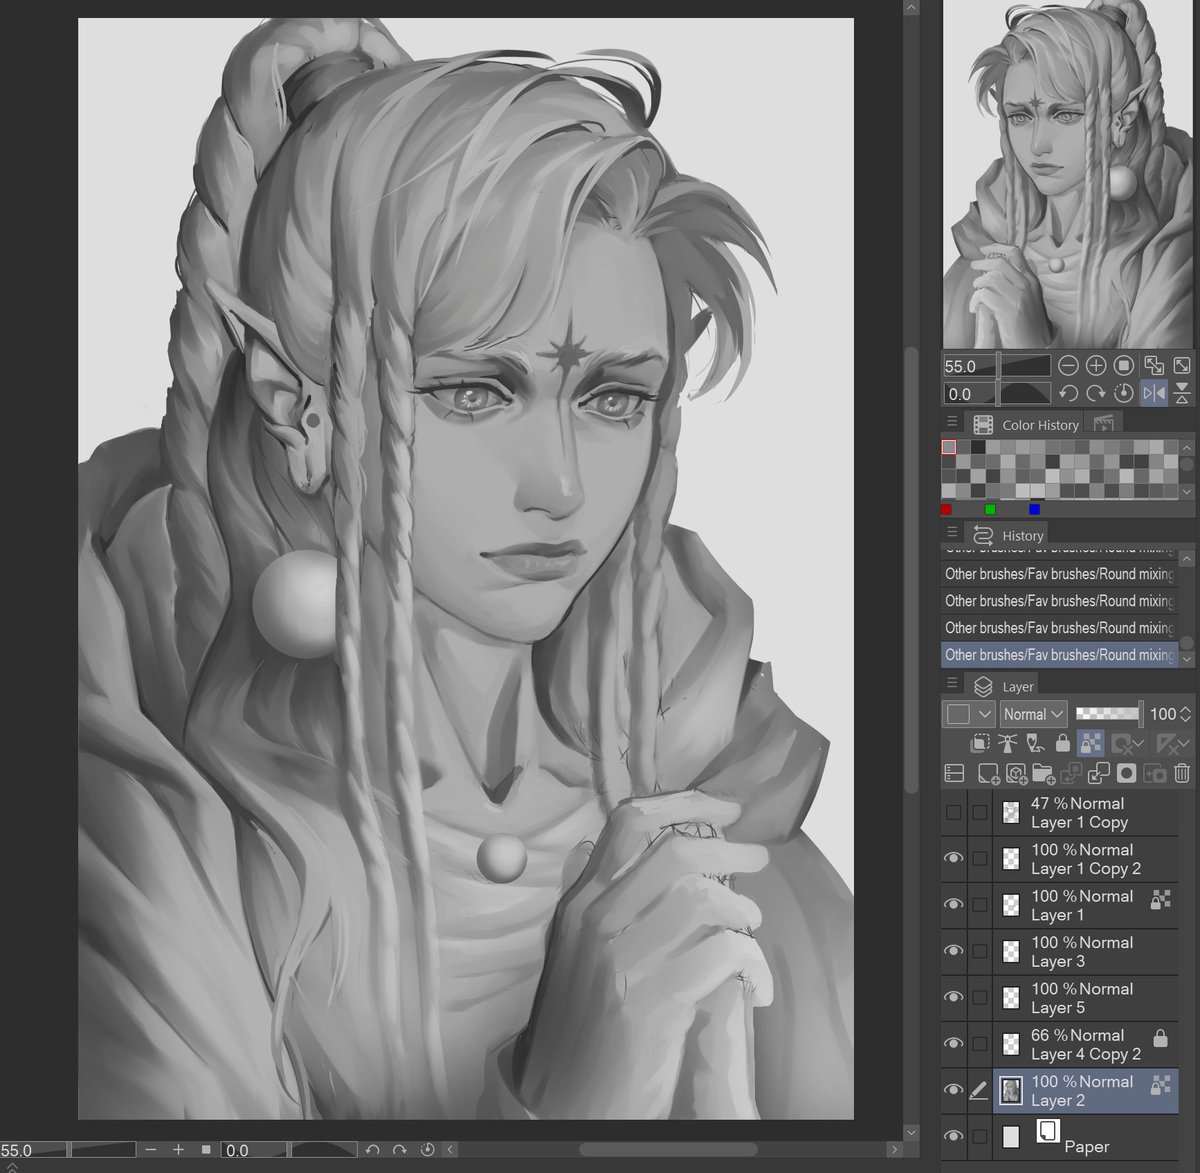Hide Layer 1 Copy 2
This screenshot has width=1200, height=1173.
[953, 858]
